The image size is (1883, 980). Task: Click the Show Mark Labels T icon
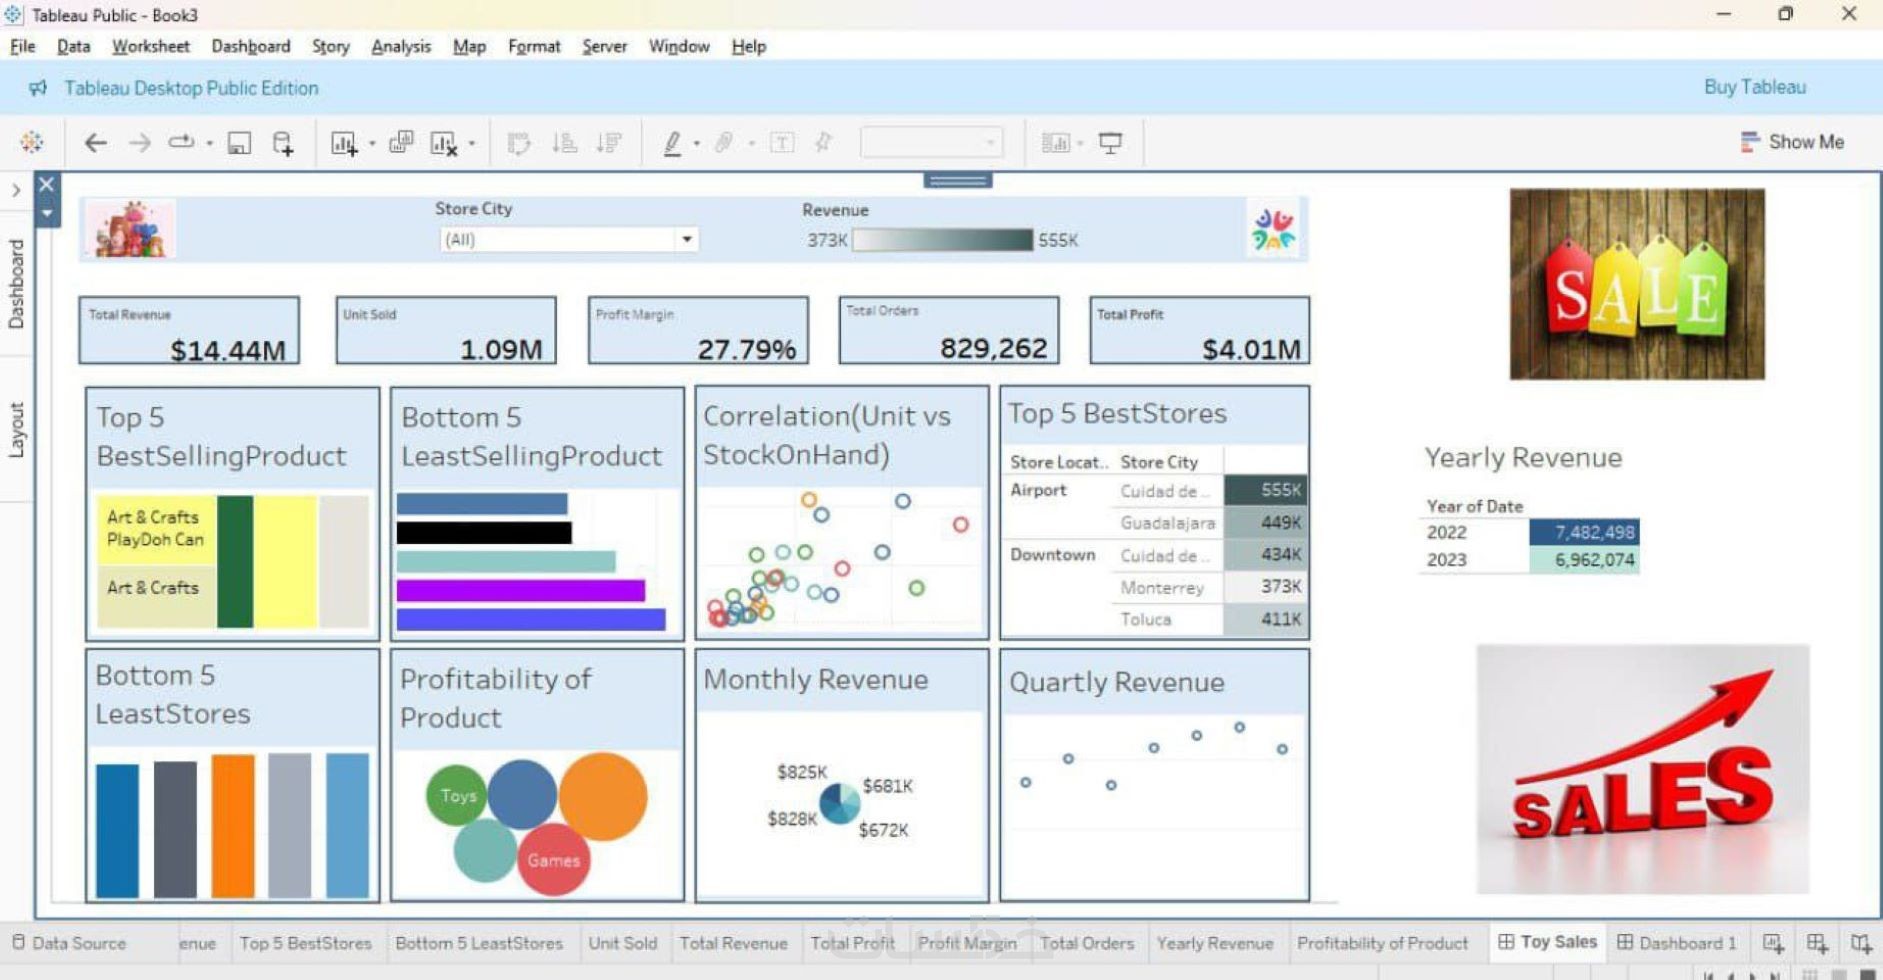coord(782,143)
